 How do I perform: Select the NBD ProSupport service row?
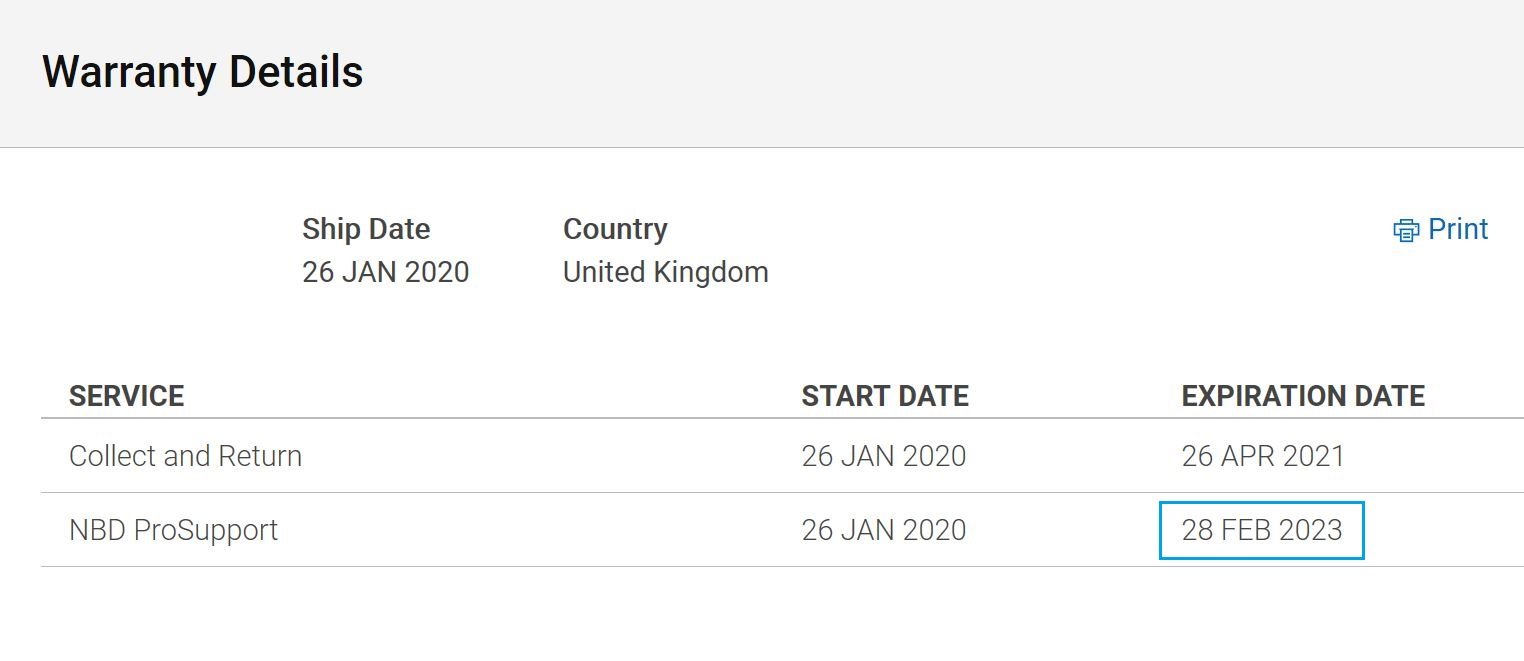[782, 530]
